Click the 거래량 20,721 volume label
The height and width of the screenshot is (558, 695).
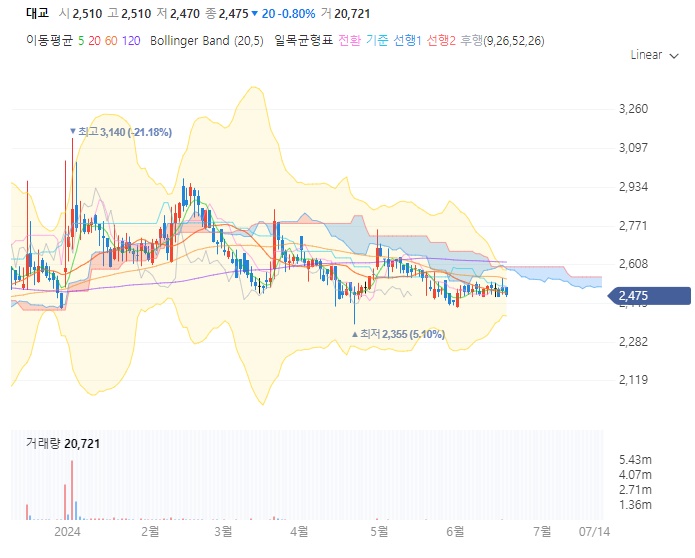point(63,443)
